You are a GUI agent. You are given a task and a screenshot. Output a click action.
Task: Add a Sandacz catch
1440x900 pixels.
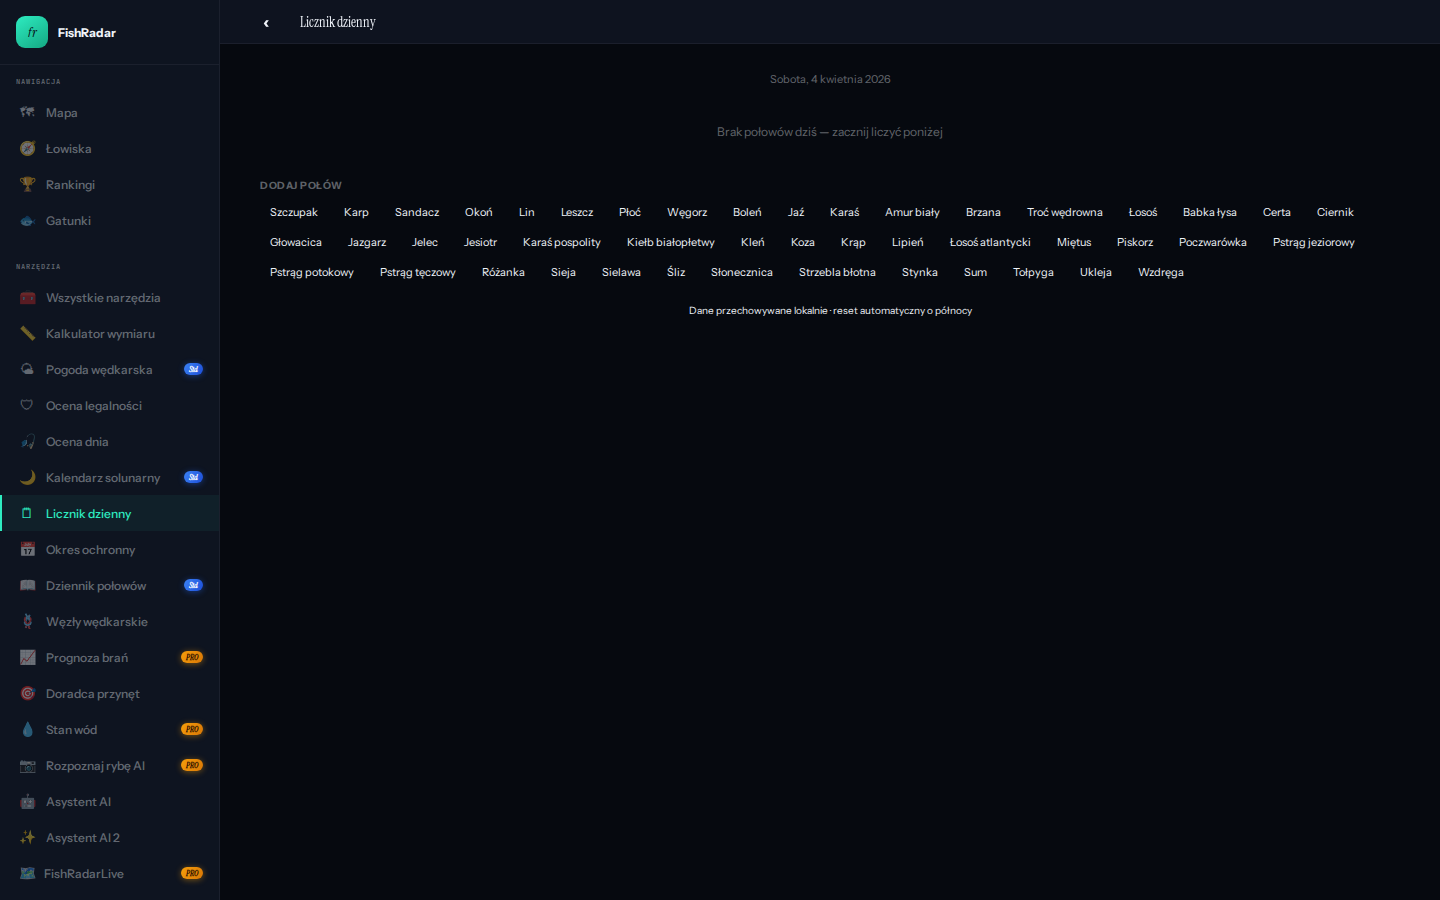(417, 212)
